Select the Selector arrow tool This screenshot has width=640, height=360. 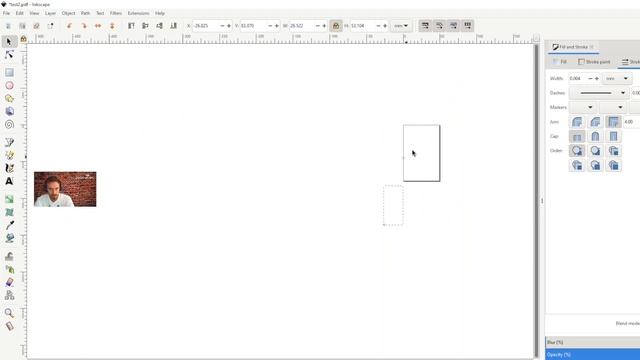click(9, 42)
